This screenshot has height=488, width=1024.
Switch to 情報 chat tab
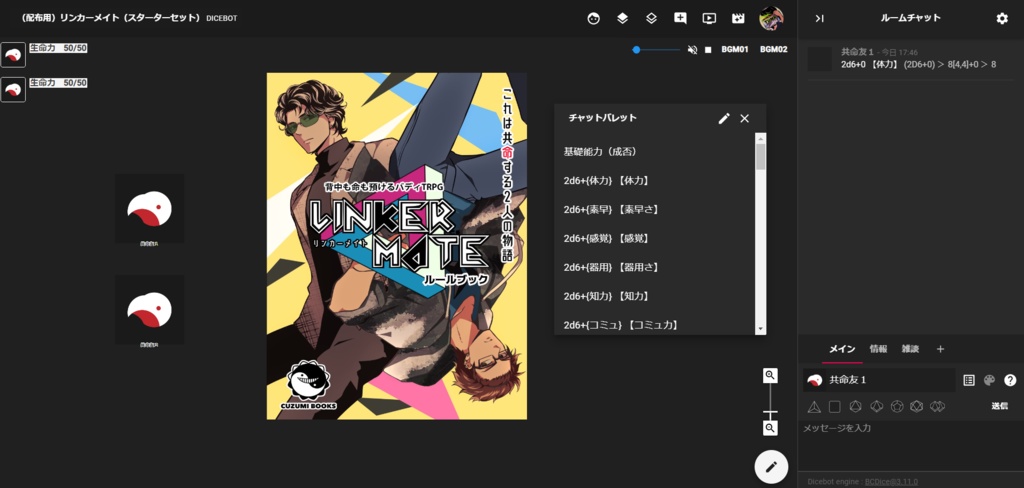(878, 349)
